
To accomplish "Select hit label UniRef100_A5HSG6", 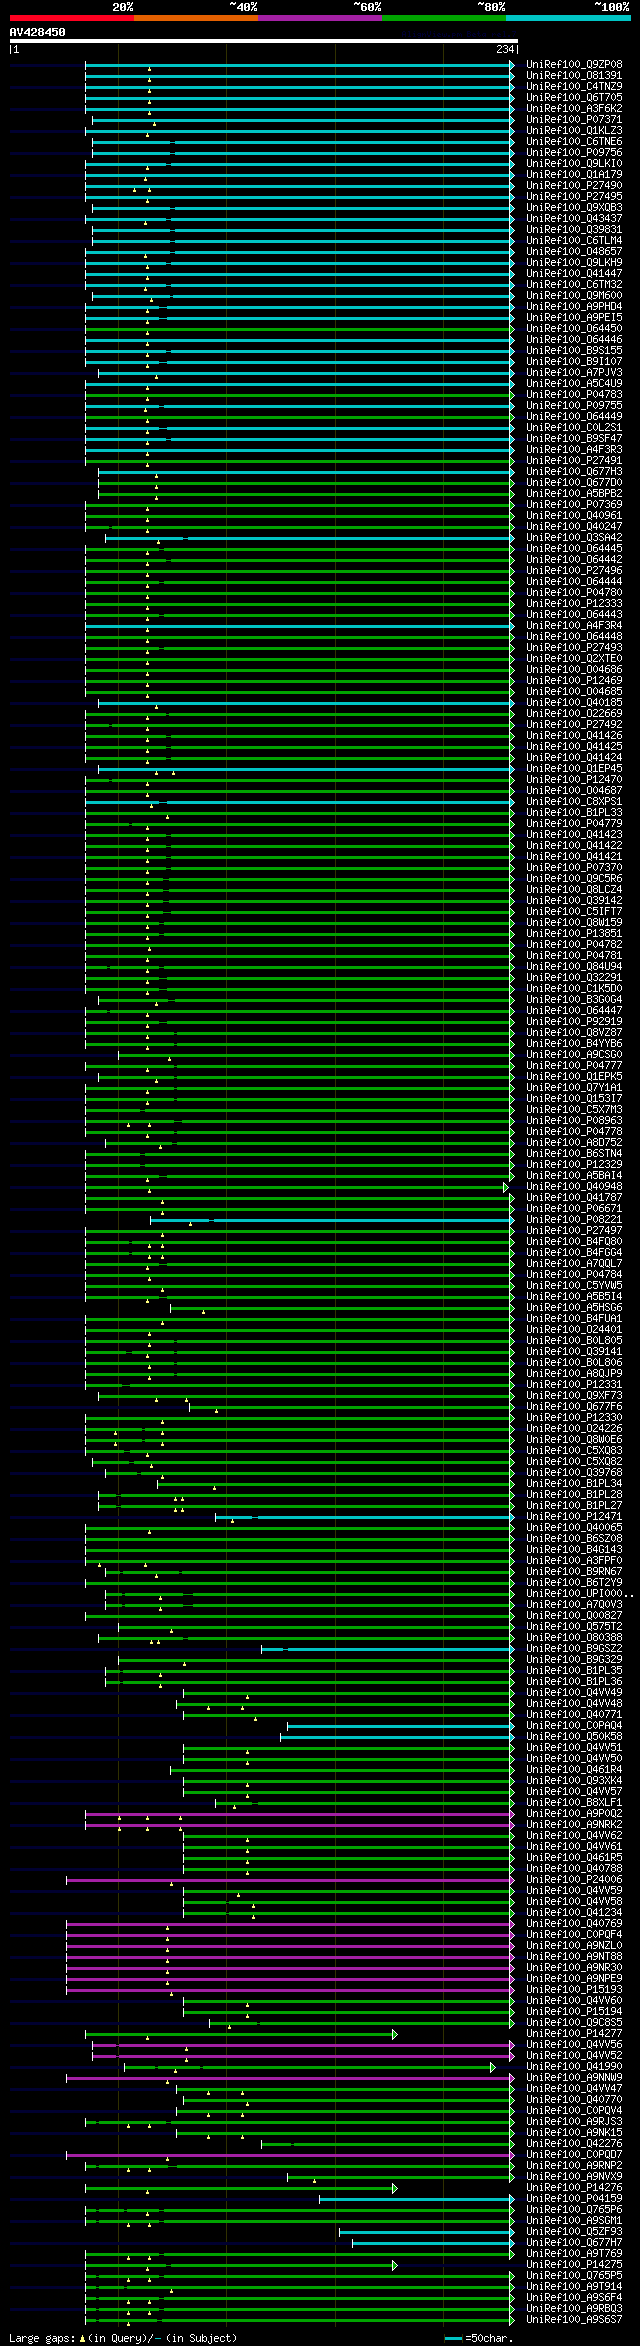I will point(574,1308).
